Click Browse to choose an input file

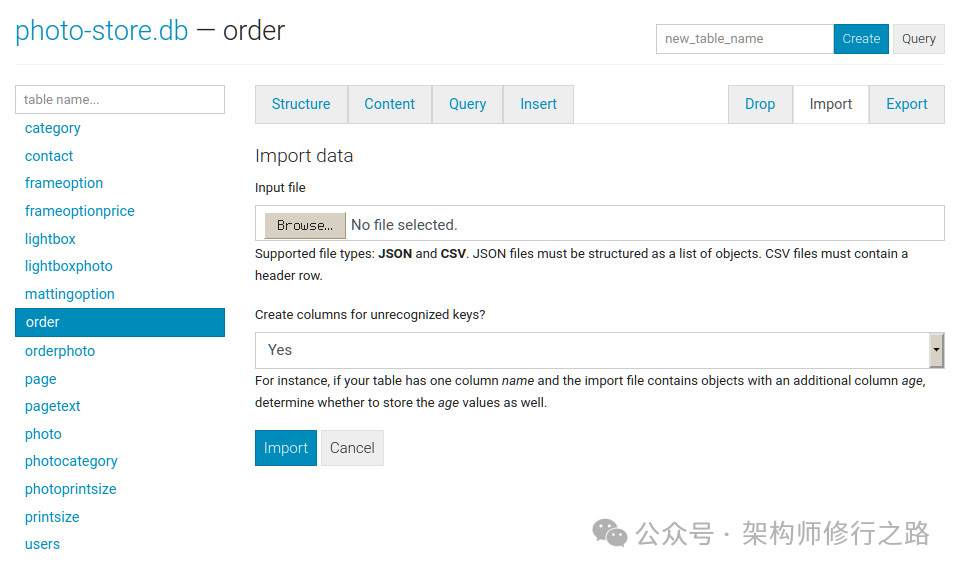pyautogui.click(x=305, y=225)
